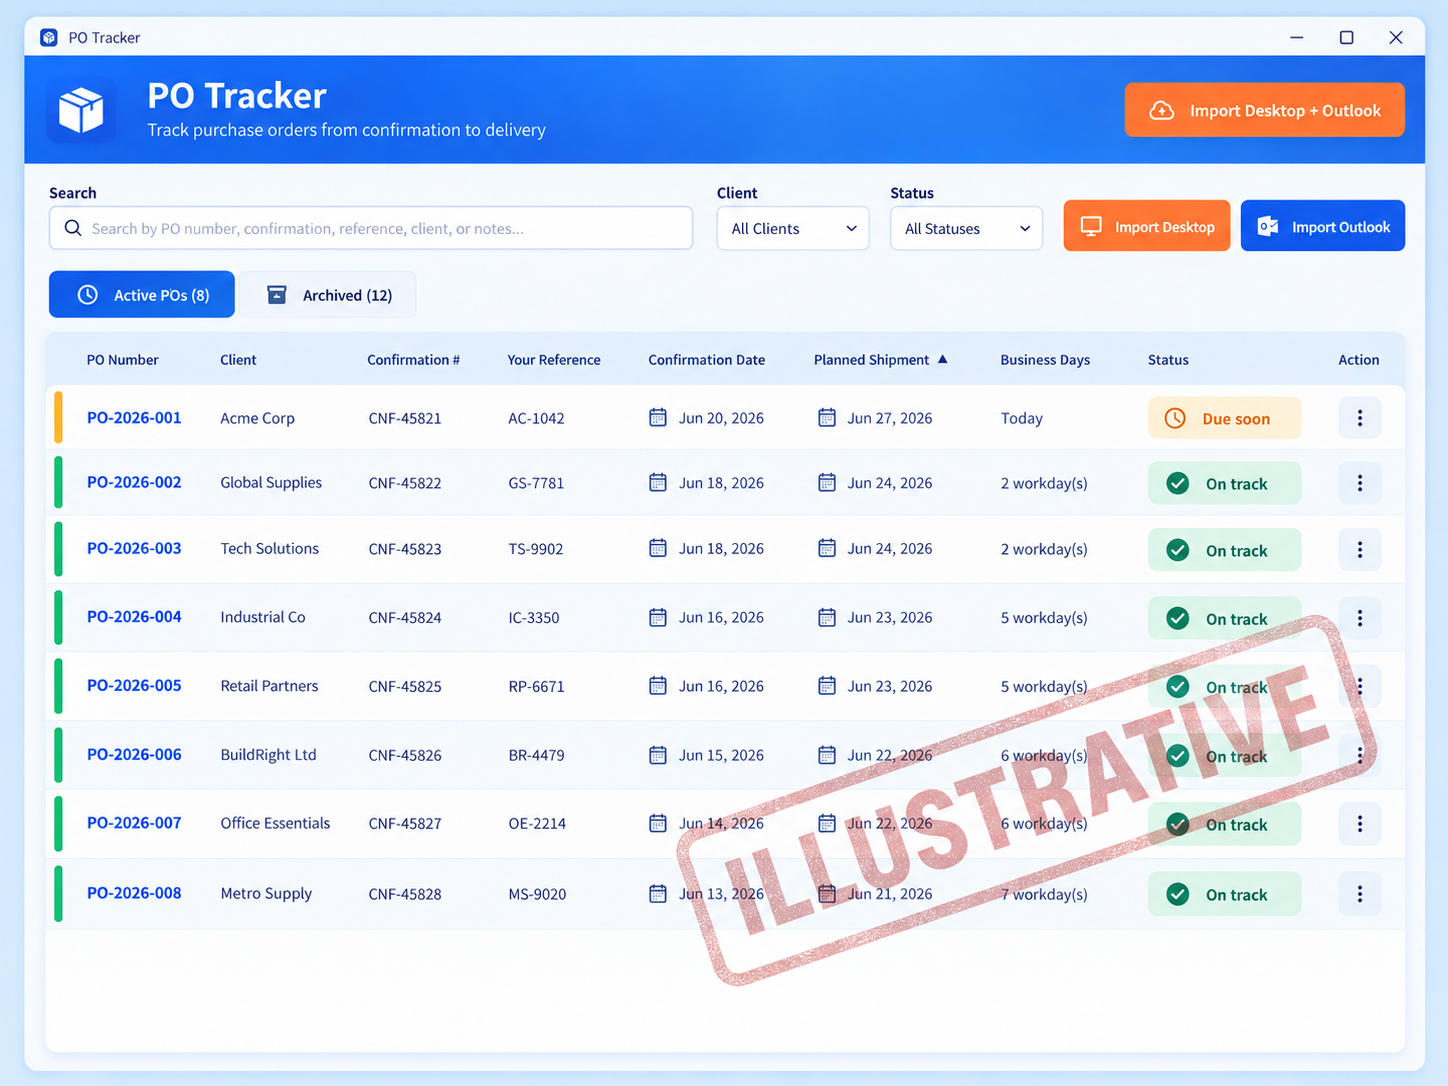Click the search magnifier icon
The height and width of the screenshot is (1086, 1448).
[x=73, y=228]
